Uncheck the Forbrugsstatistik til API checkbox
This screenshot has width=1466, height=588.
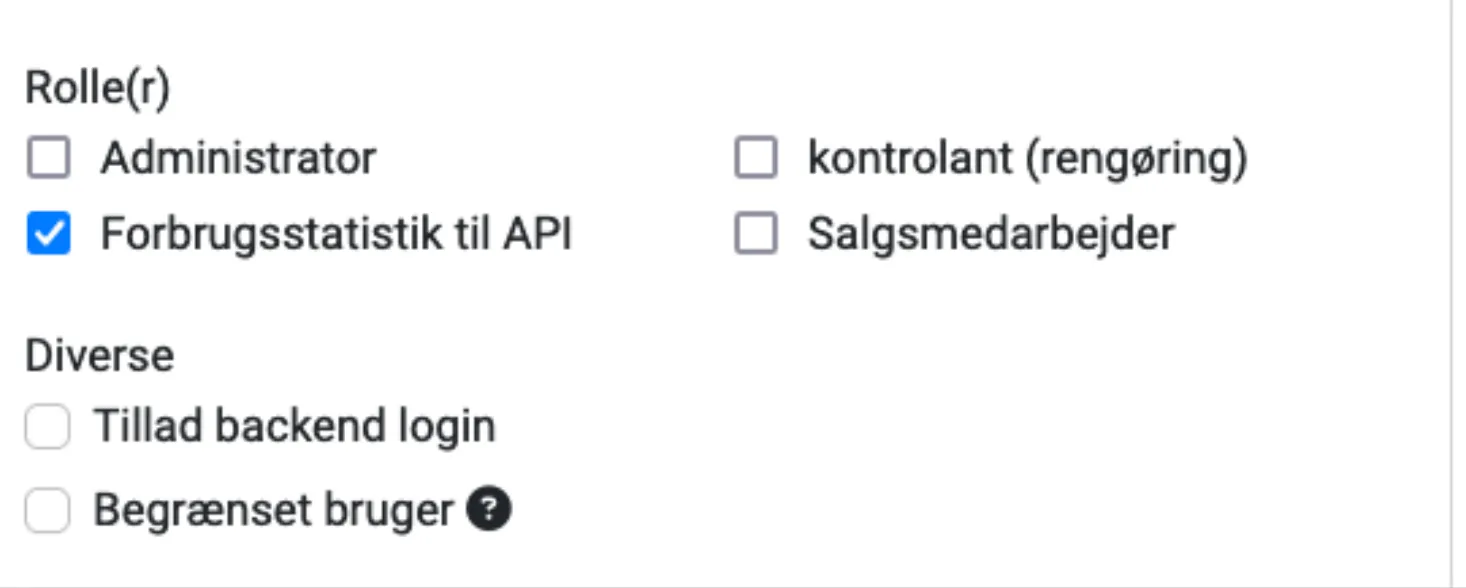48,235
